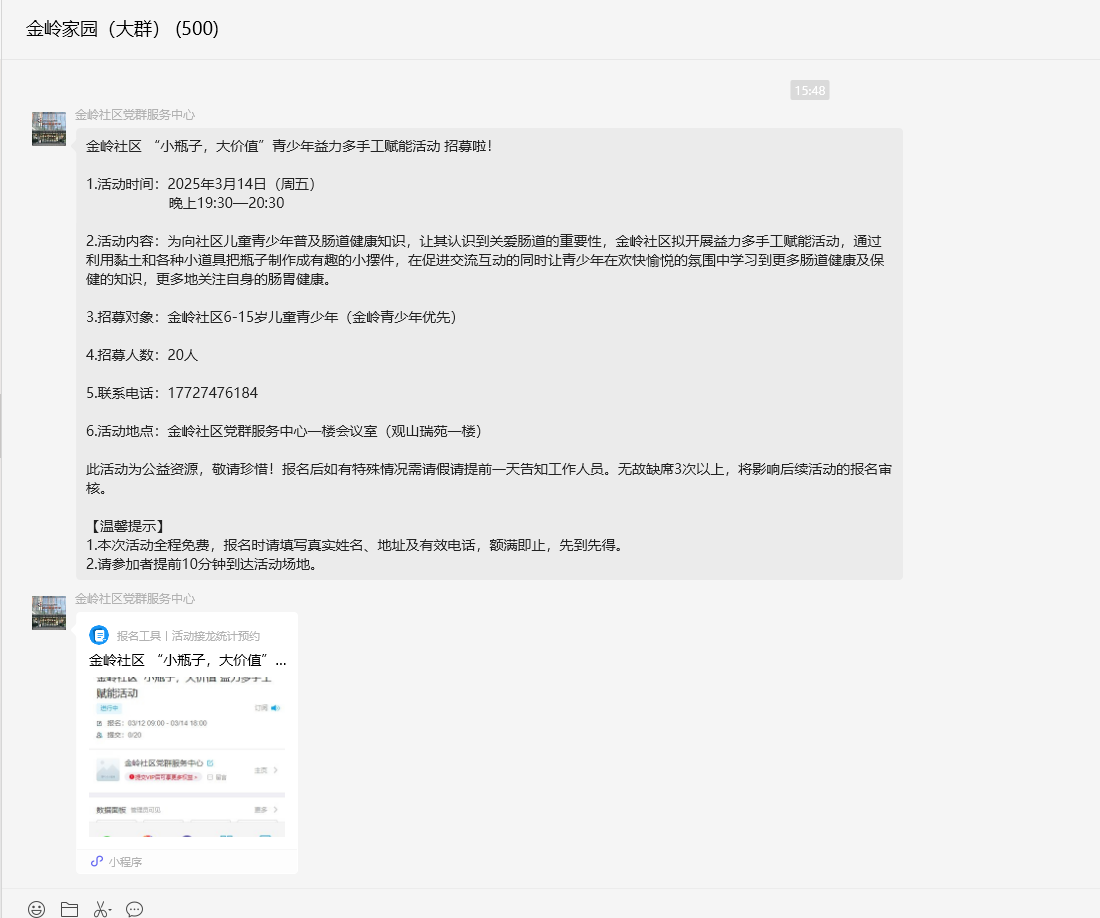
Task: Open the card title 金岭社区 “小瓶子，大价值”
Action: pos(187,660)
